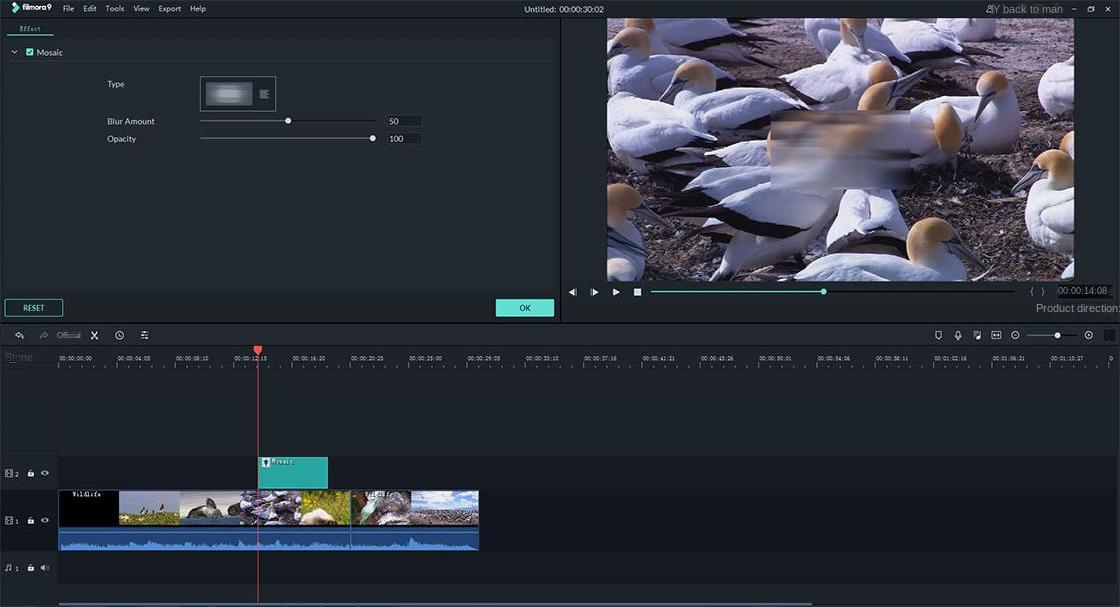Toggle lock on video track 1
The width and height of the screenshot is (1120, 607).
click(x=31, y=520)
